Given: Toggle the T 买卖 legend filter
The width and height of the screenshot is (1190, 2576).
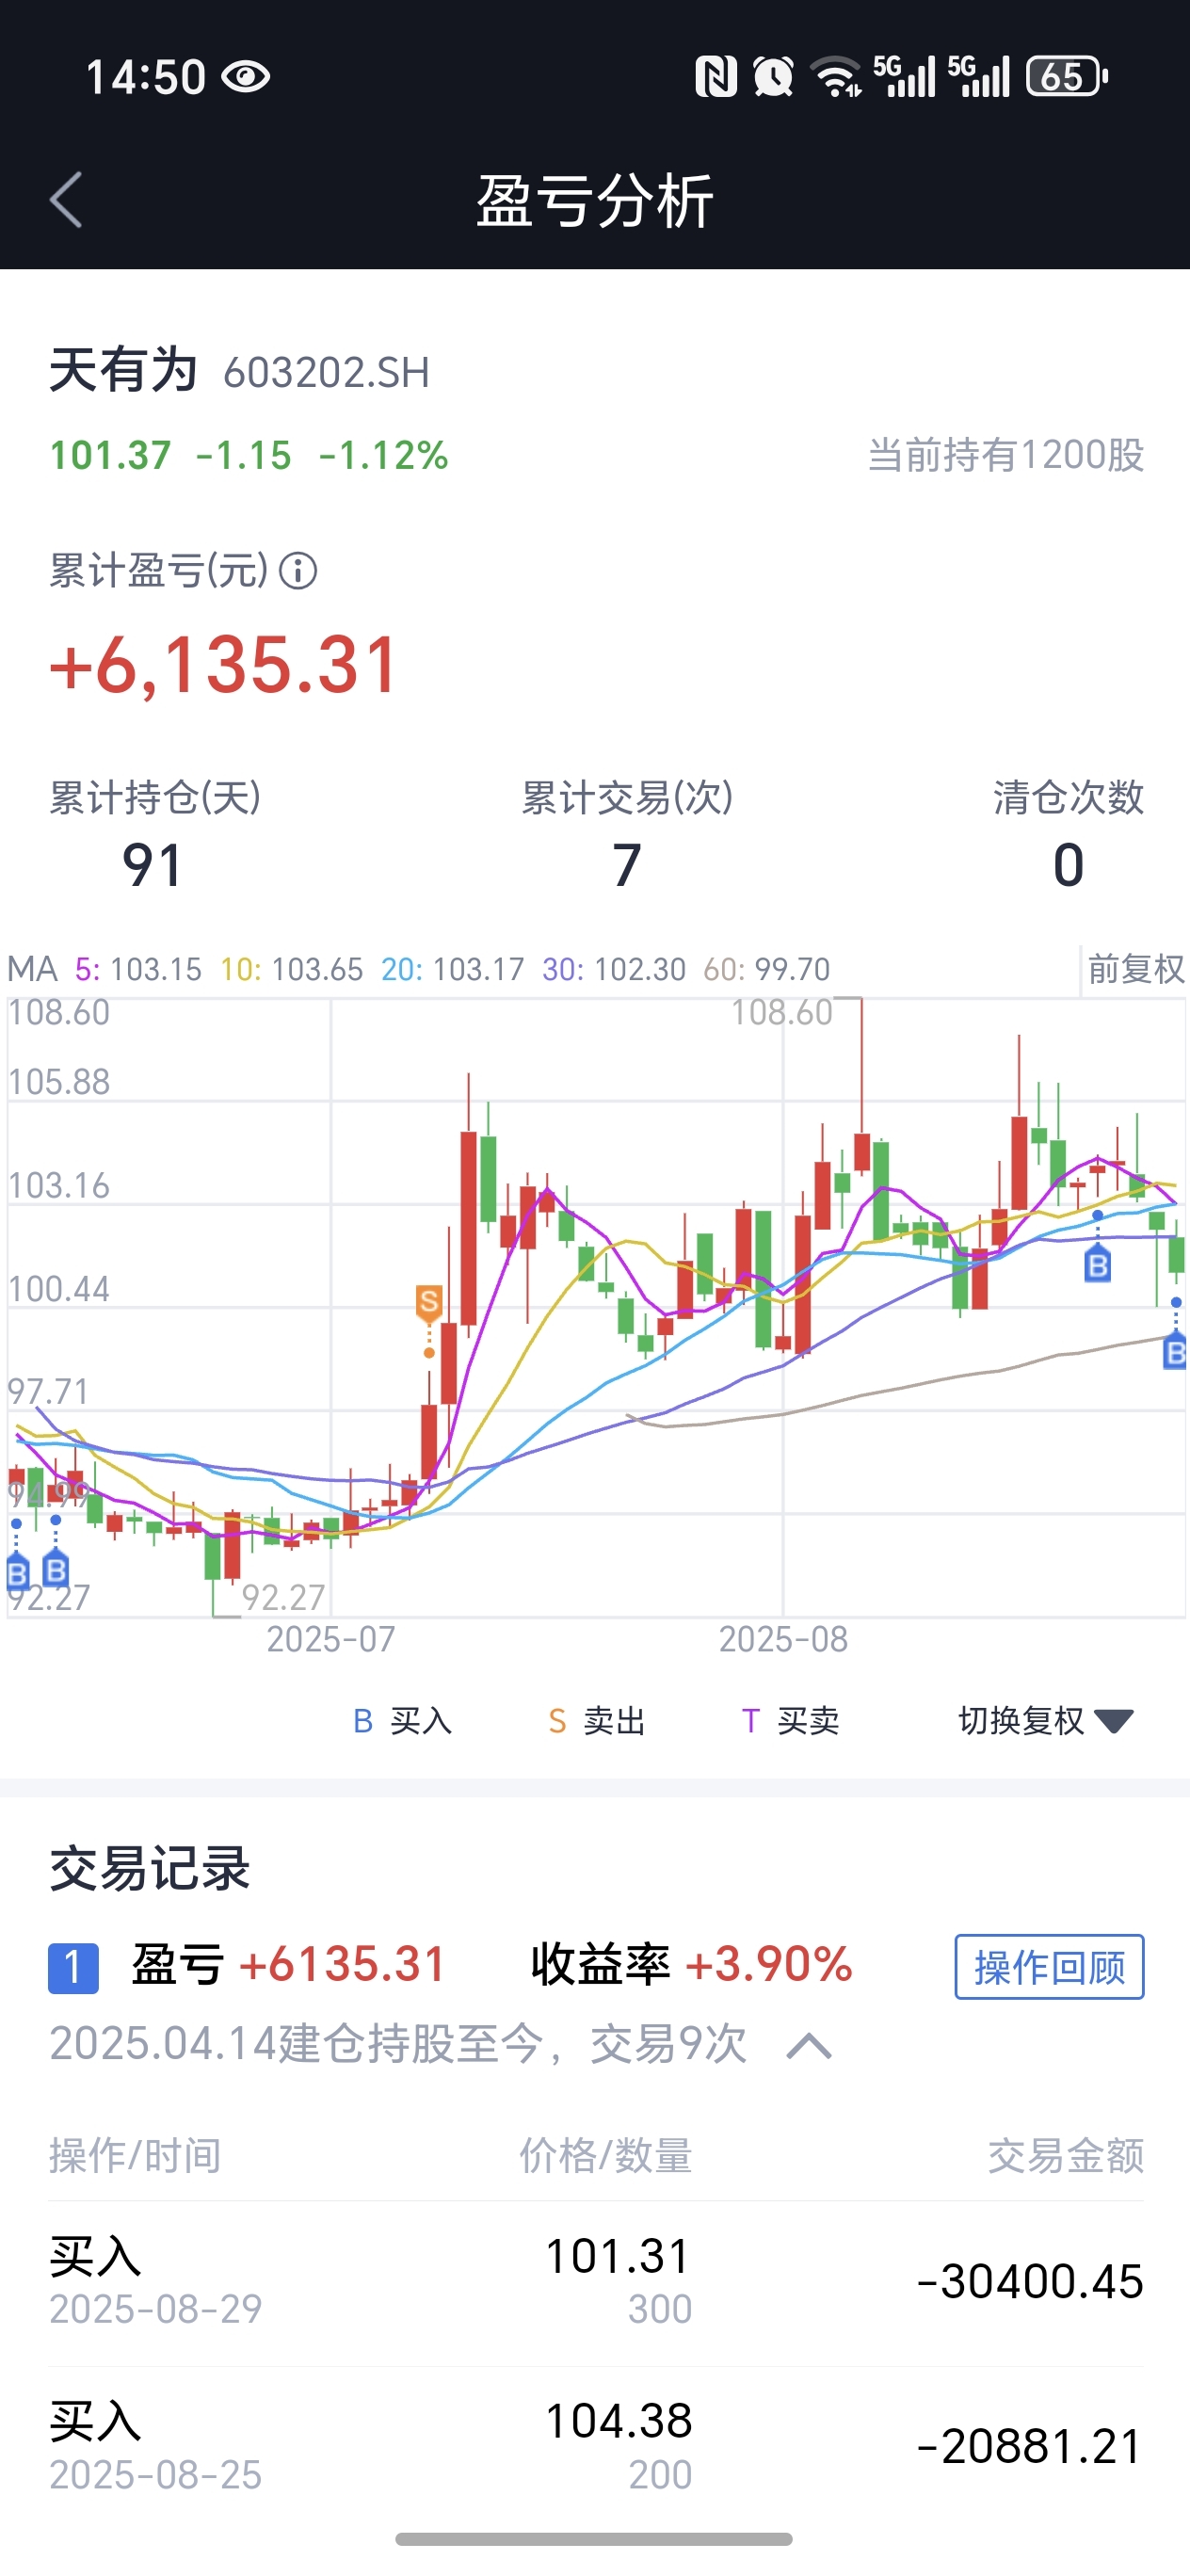Looking at the screenshot, I should click(790, 1721).
